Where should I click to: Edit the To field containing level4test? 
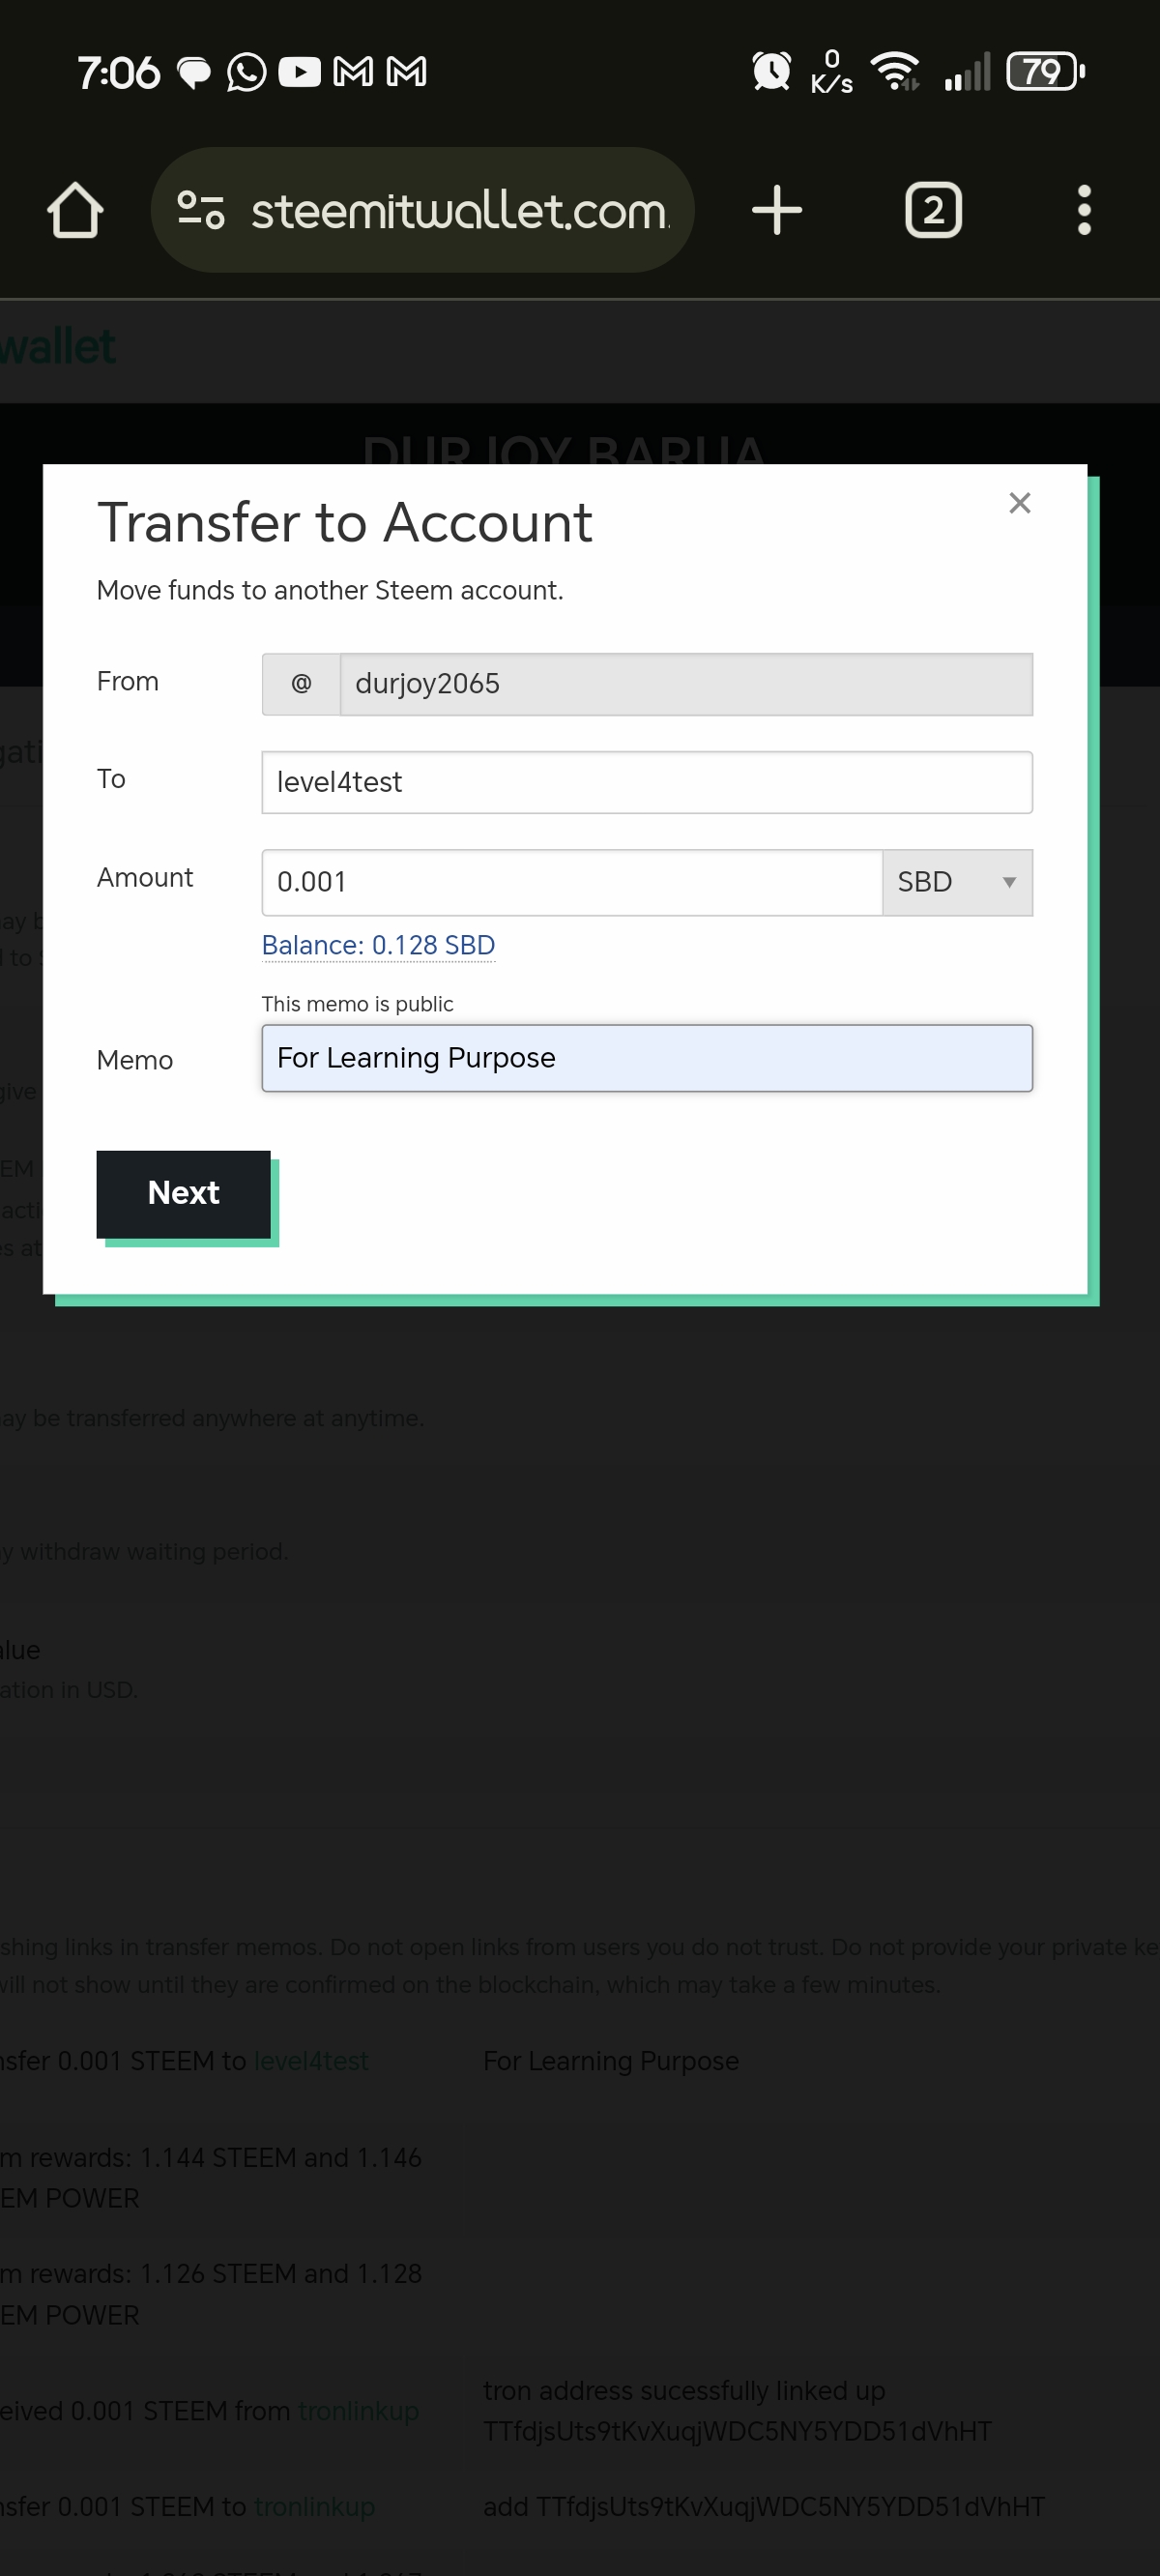[647, 782]
